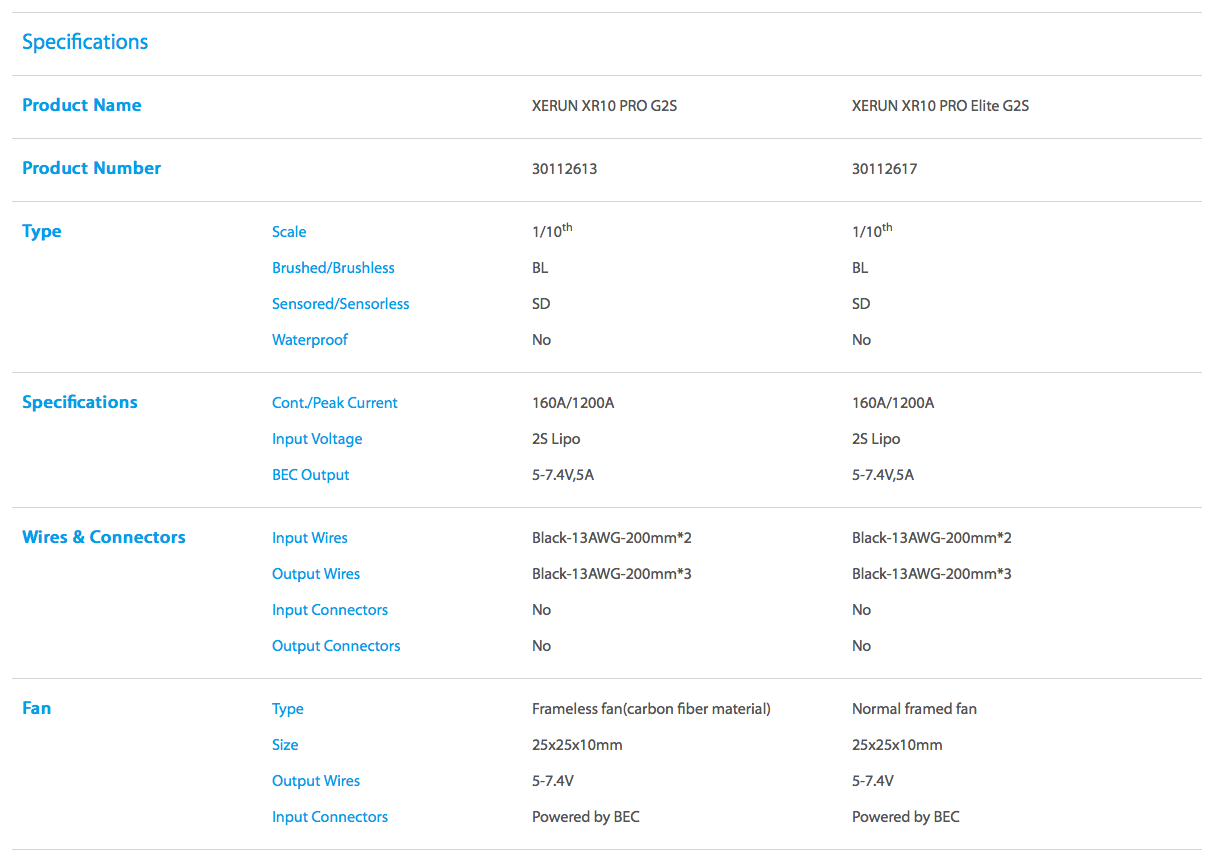Click 5-7.4V,5A BEC value for Elite G2S

coord(883,475)
